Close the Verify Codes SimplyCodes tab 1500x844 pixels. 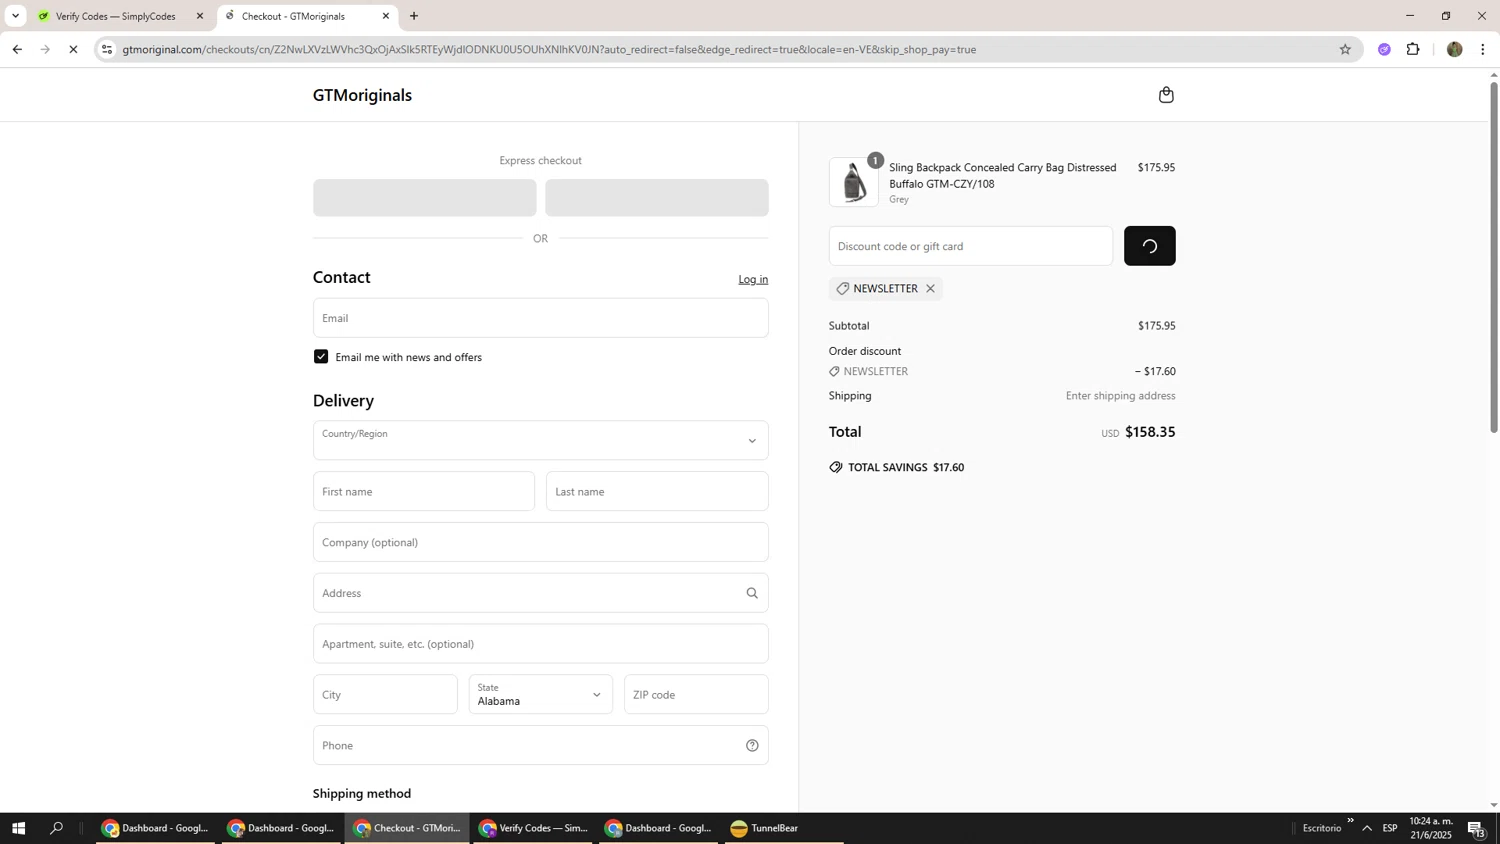click(x=200, y=16)
